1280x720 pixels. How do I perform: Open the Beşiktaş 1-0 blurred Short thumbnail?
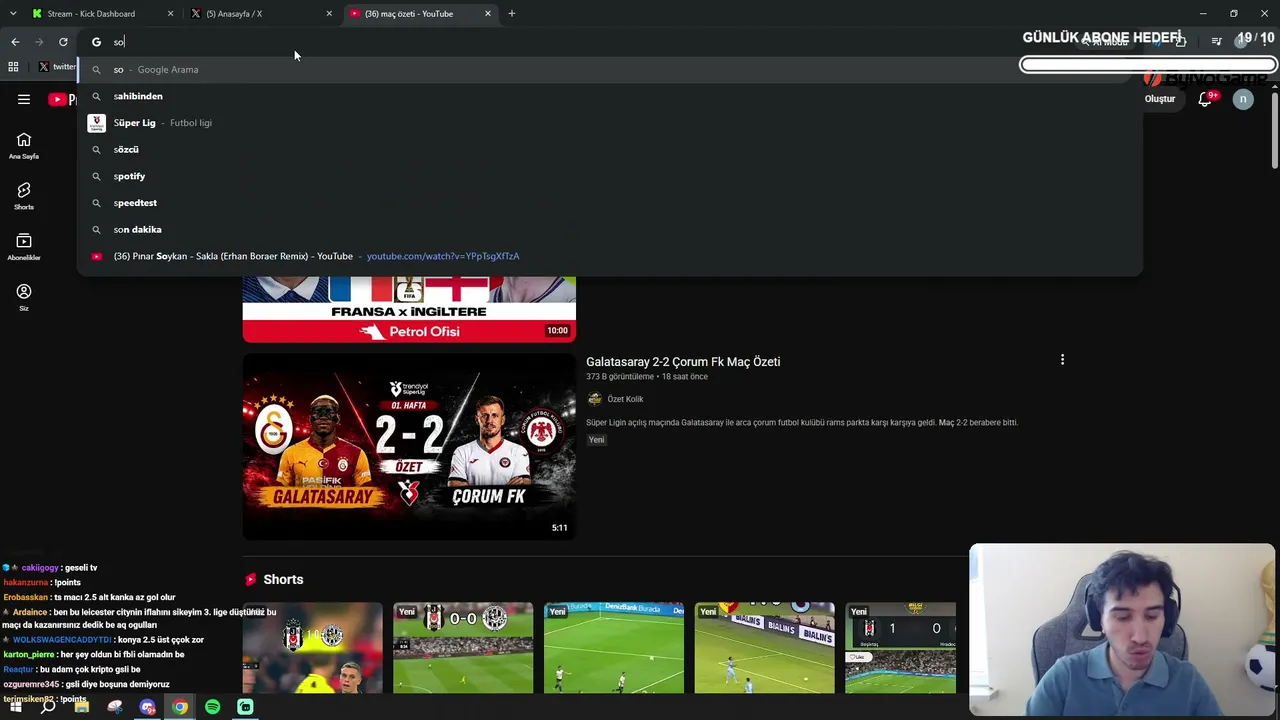pyautogui.click(x=312, y=648)
